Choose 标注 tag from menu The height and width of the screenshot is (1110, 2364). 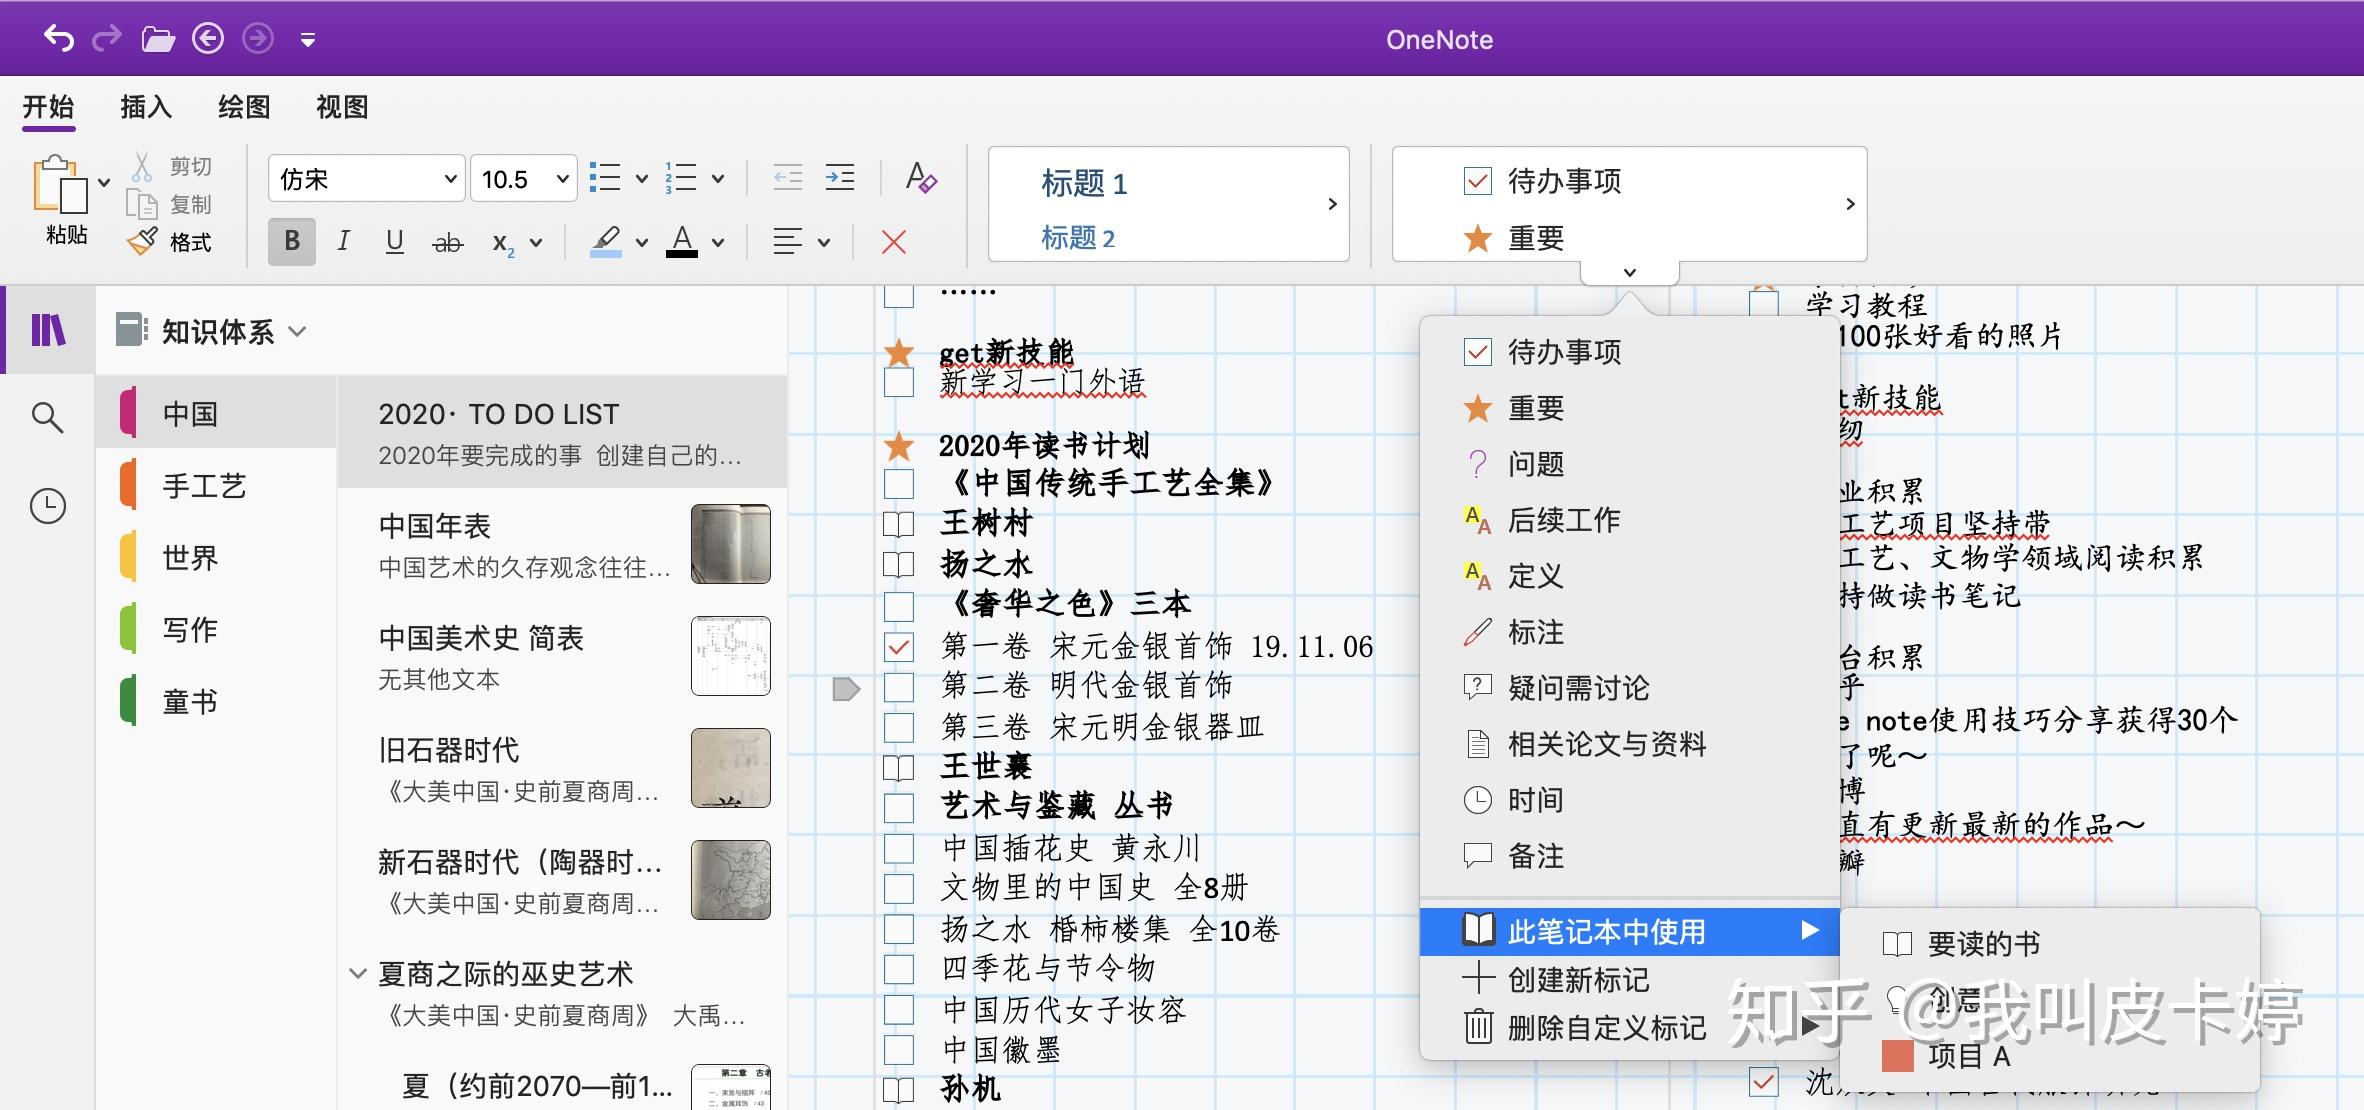[1629, 632]
